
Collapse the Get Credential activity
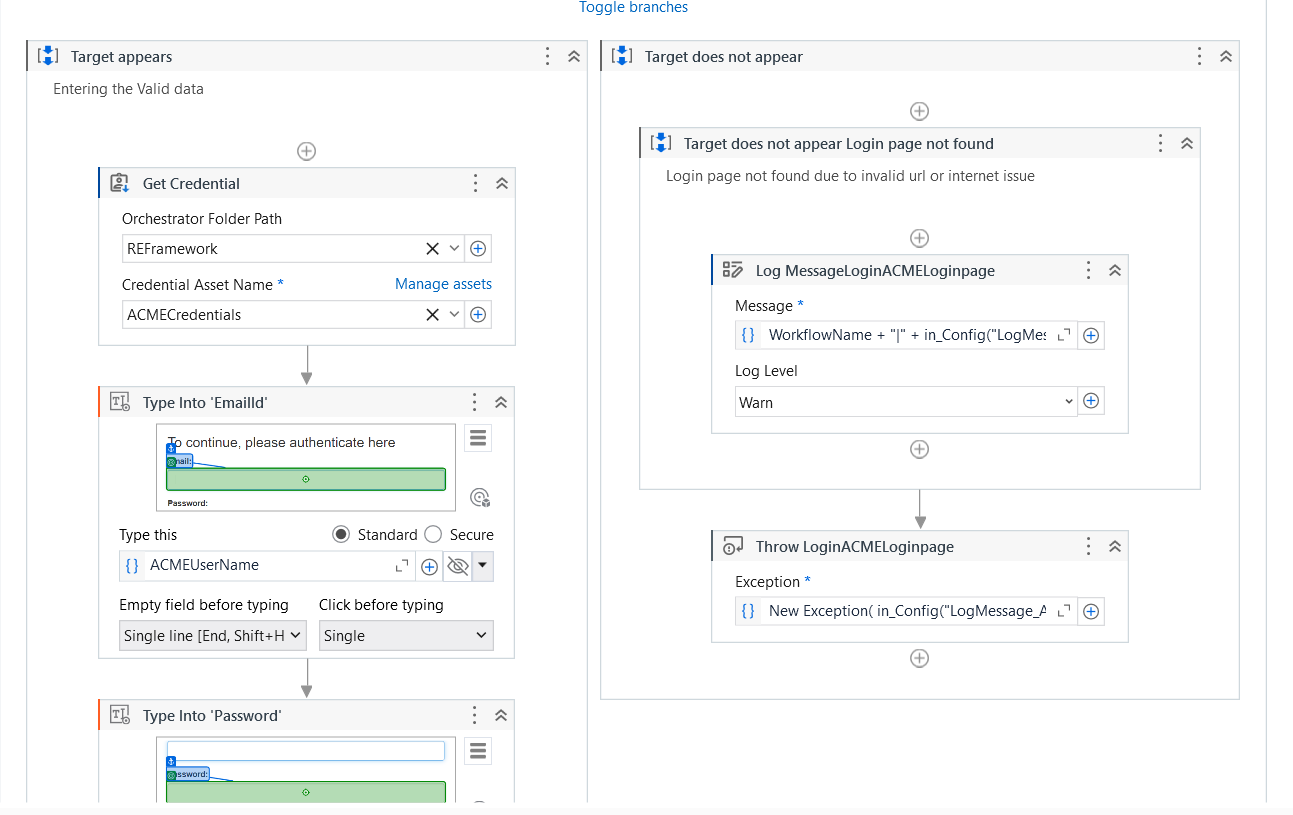click(x=501, y=183)
